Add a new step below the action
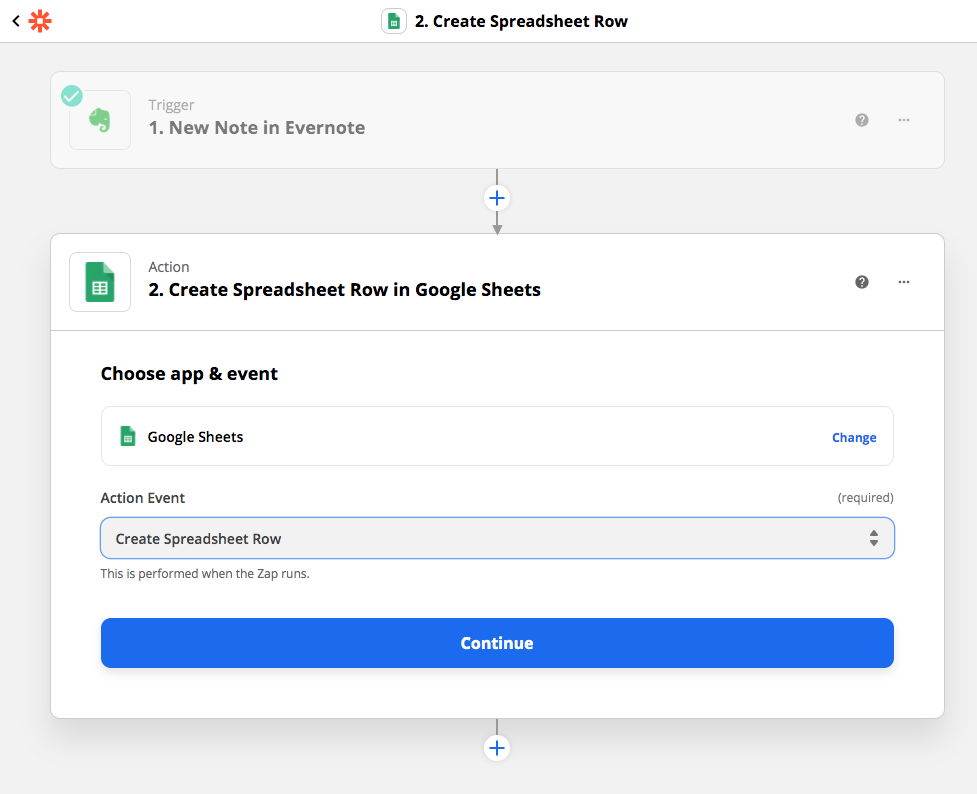The width and height of the screenshot is (977, 794). click(x=497, y=748)
